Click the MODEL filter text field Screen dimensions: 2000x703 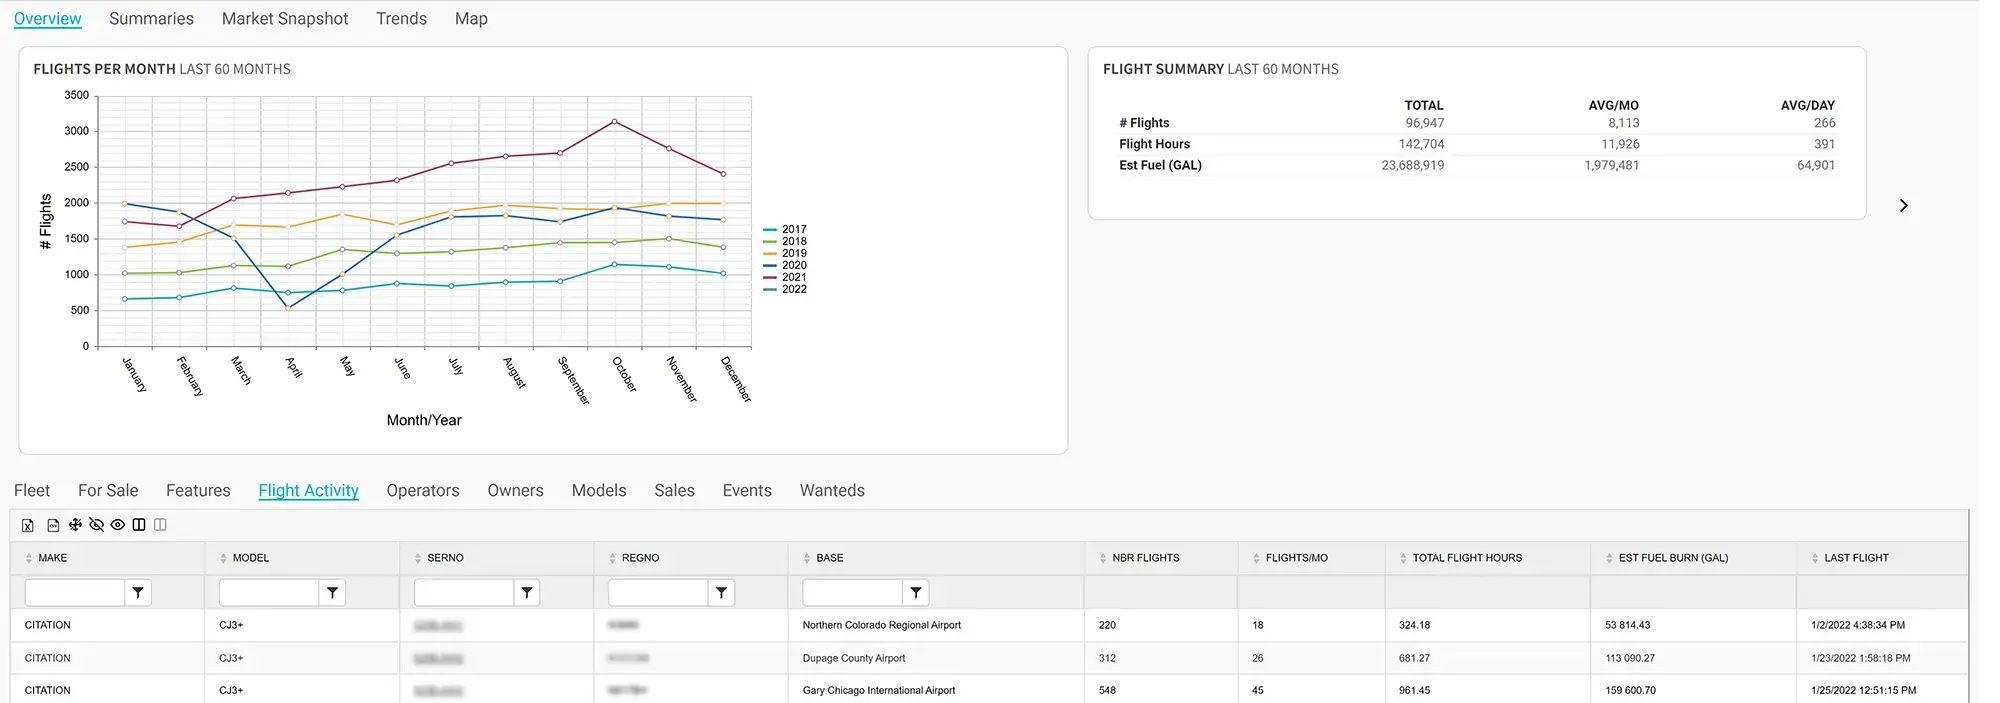pyautogui.click(x=268, y=593)
